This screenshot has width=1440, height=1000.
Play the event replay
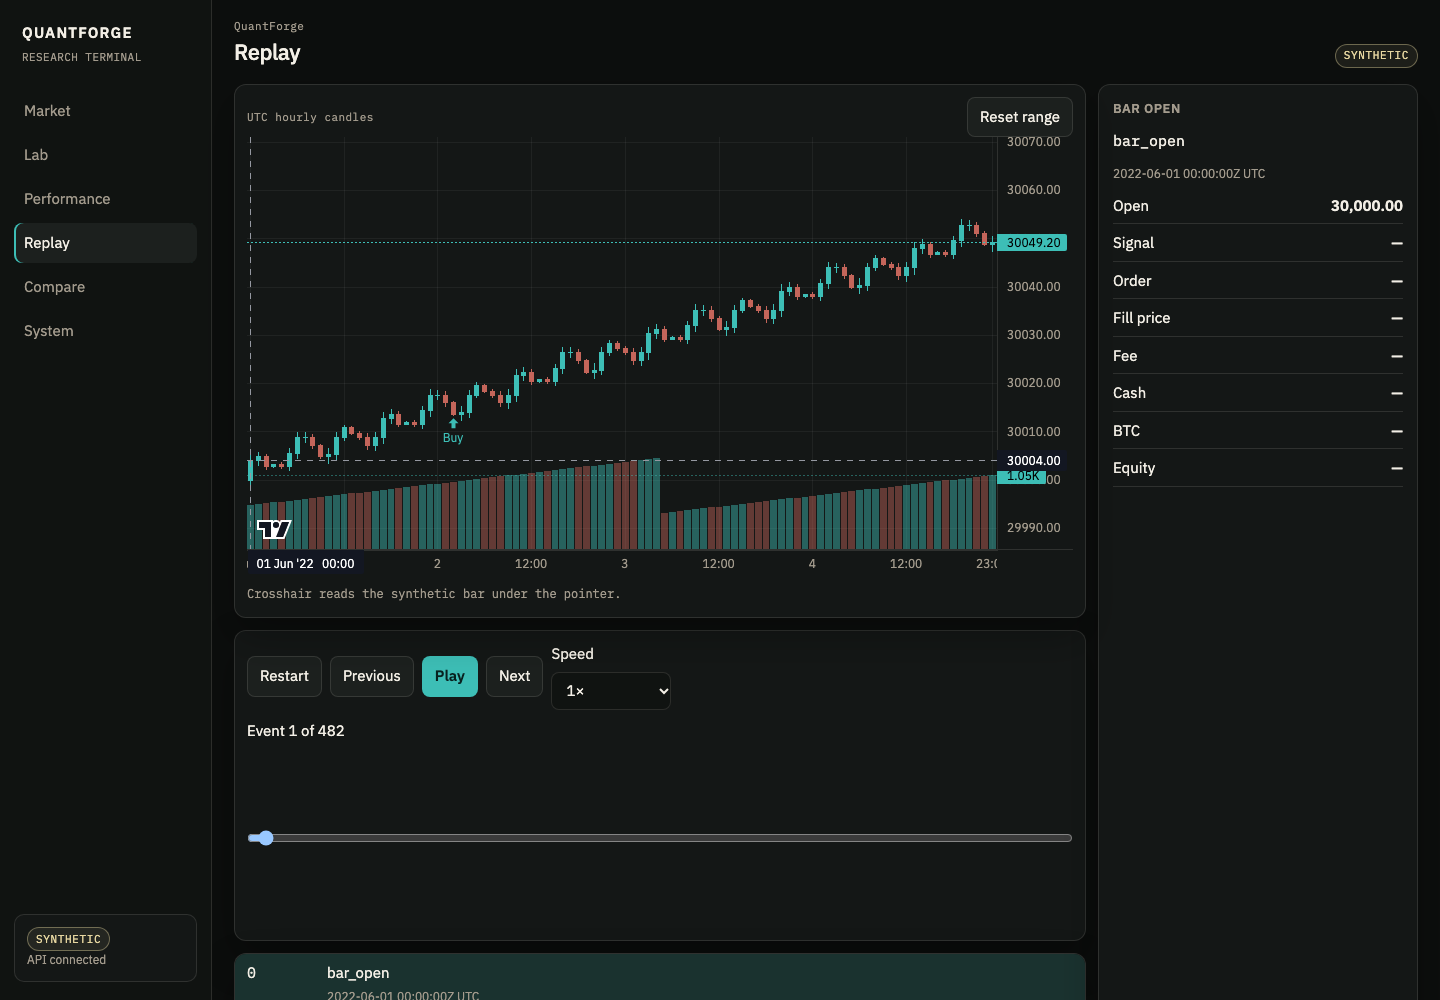449,676
